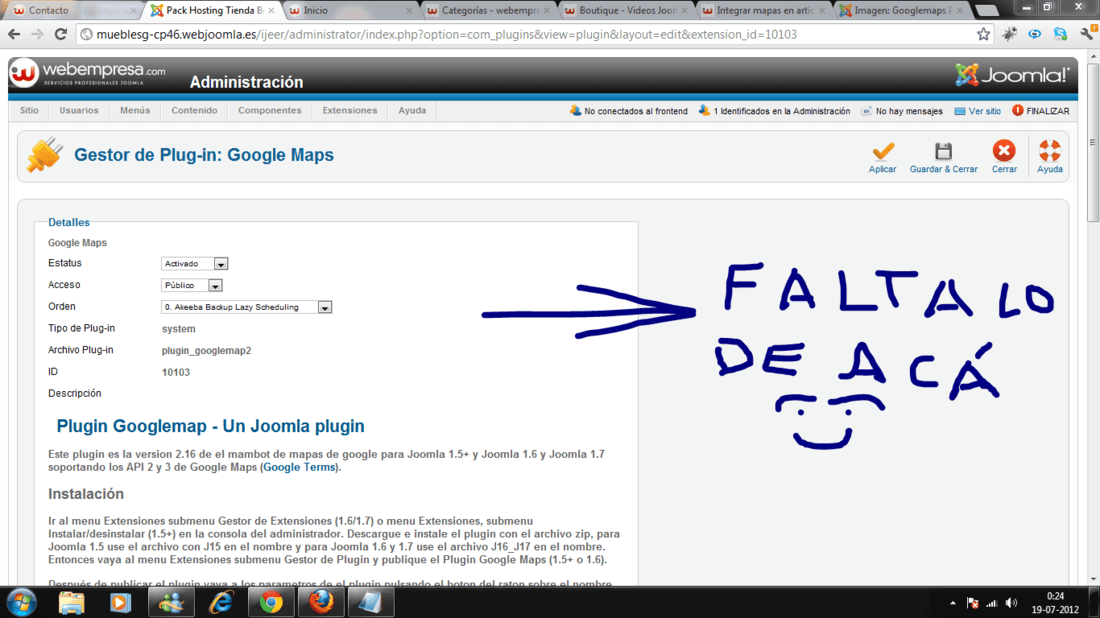1100x618 pixels.
Task: Click the volume icon in system tray
Action: [x=1011, y=603]
